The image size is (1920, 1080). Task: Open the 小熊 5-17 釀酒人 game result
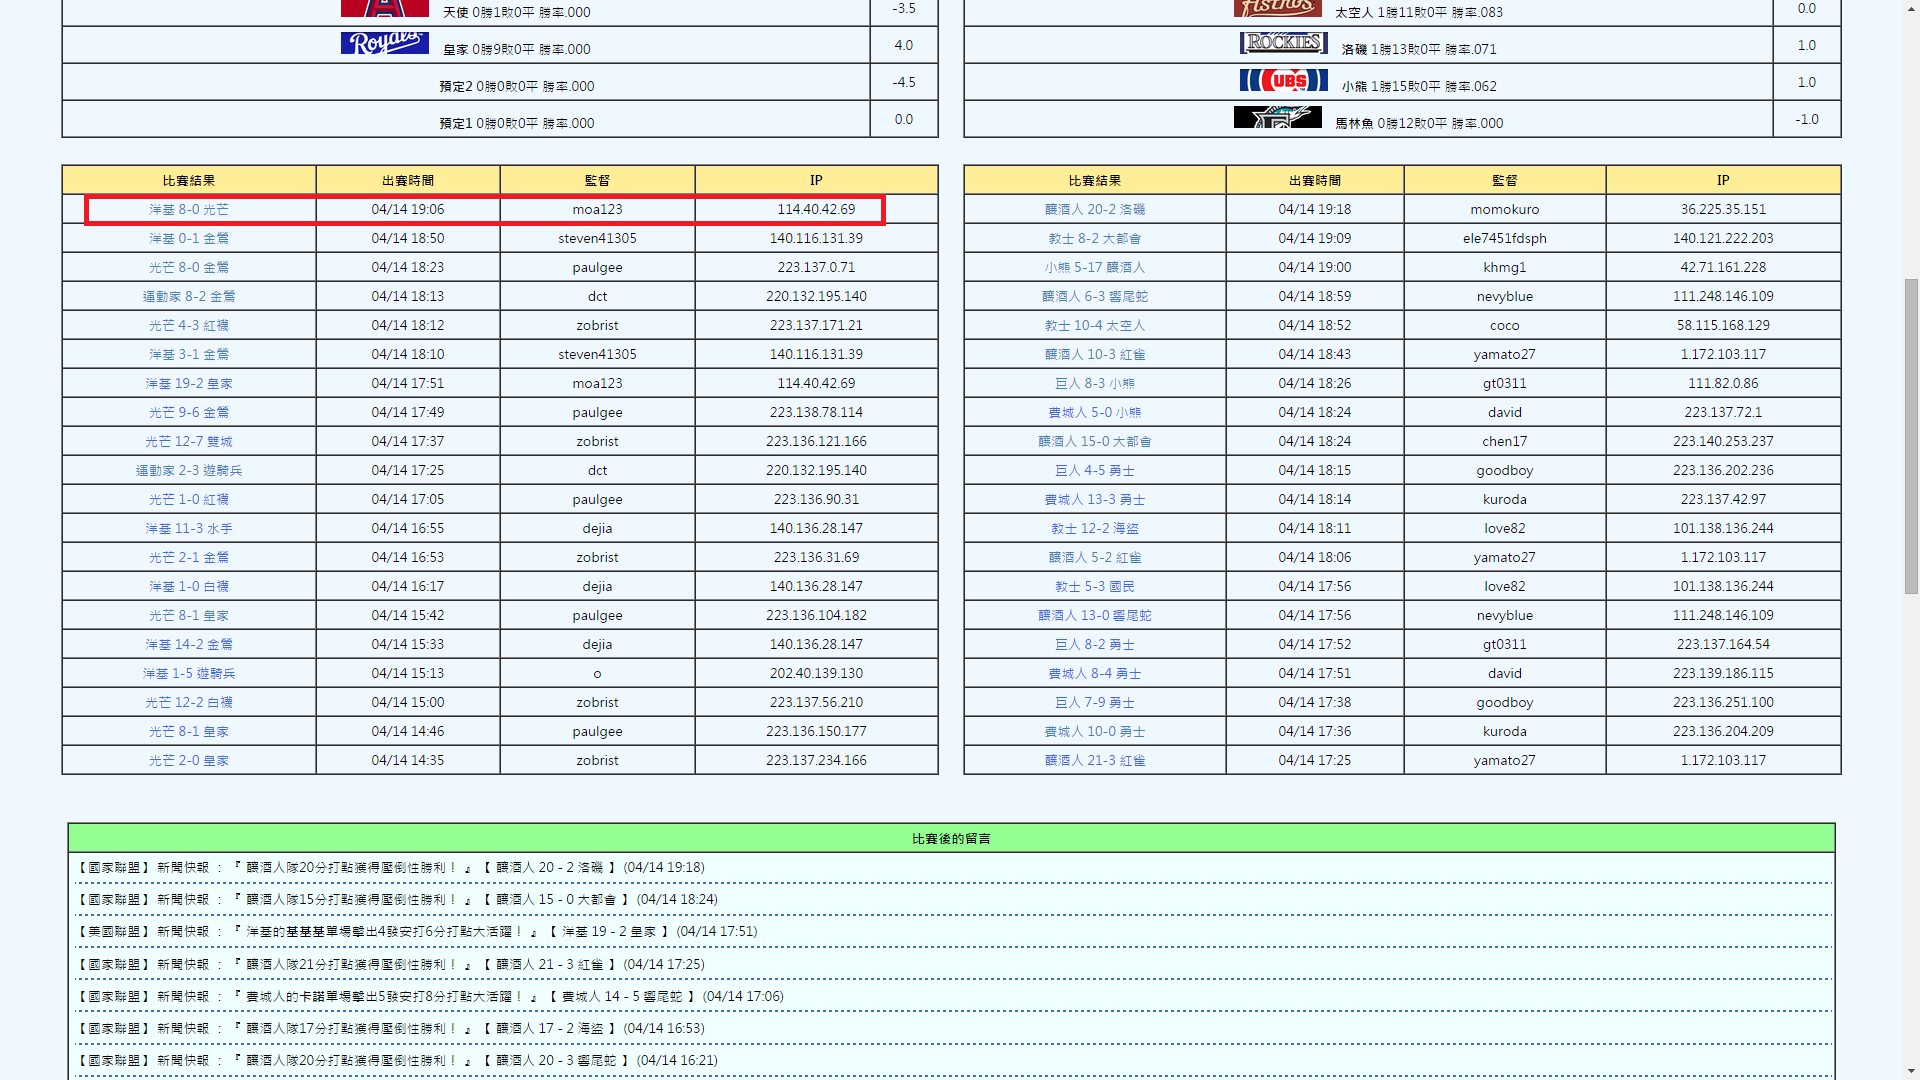(x=1094, y=268)
